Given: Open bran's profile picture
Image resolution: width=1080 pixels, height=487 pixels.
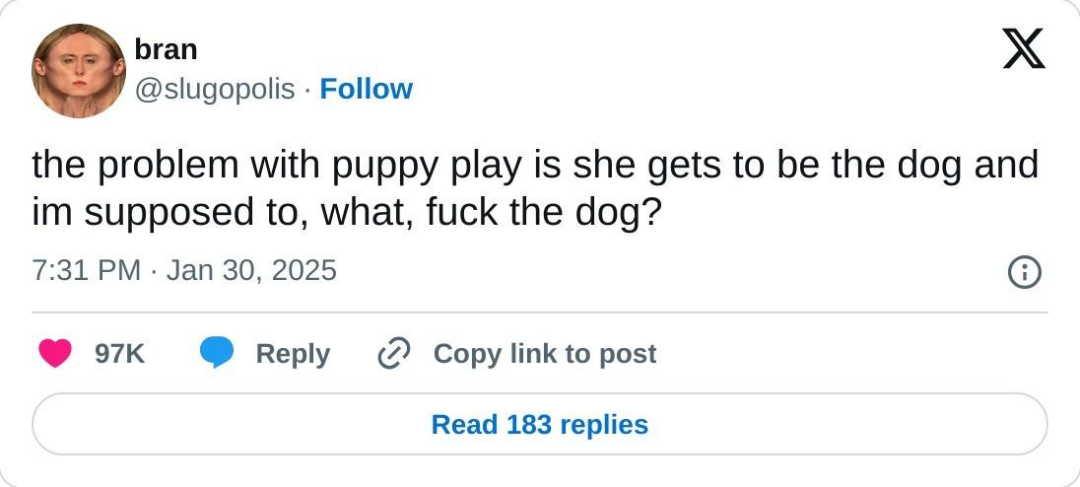Looking at the screenshot, I should 78,71.
